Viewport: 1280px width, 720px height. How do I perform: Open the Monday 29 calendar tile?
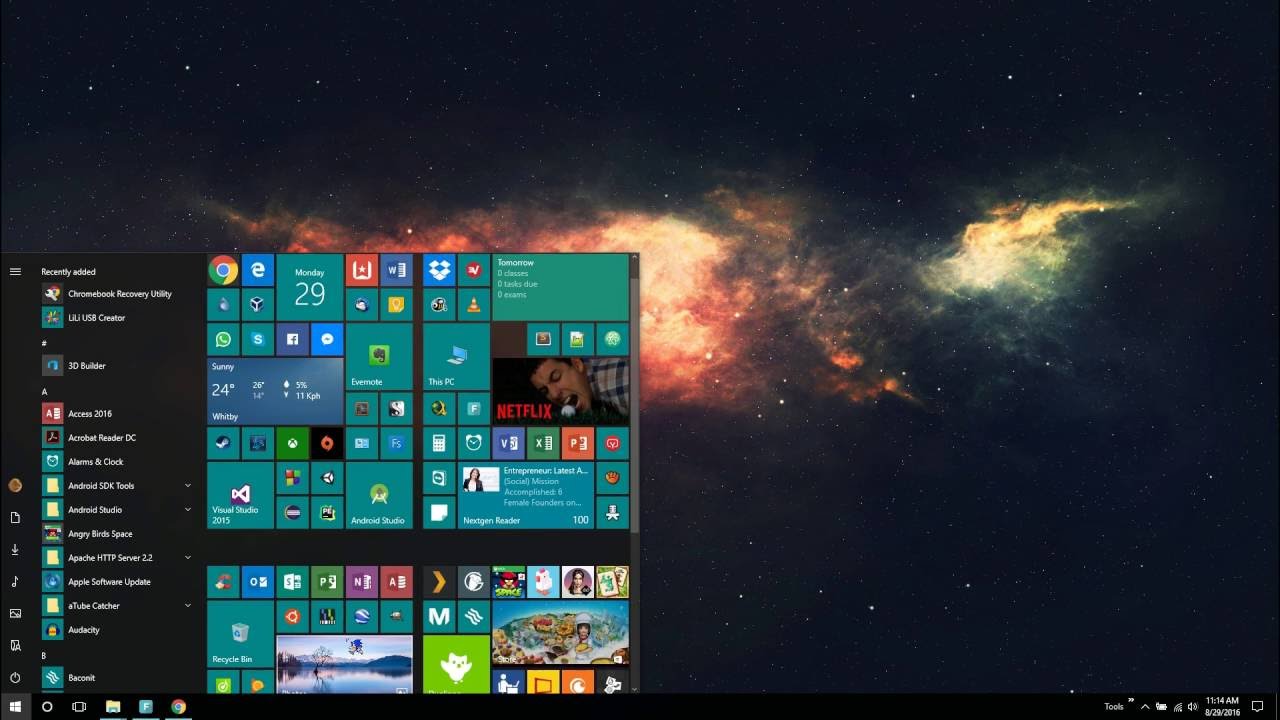tap(310, 288)
